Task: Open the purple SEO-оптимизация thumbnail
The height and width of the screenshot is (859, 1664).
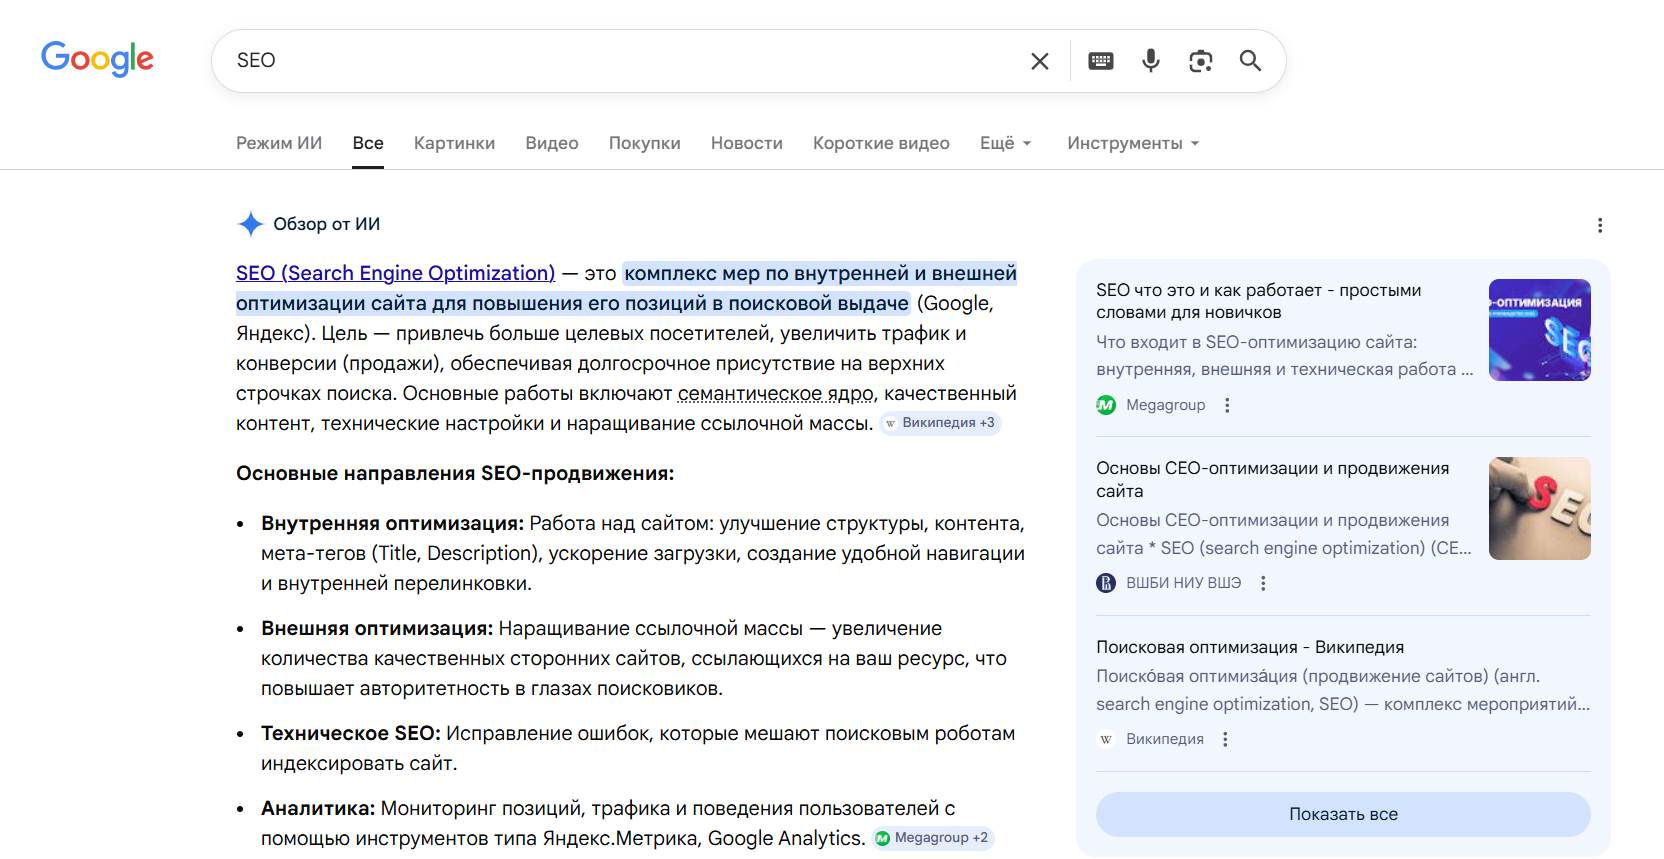Action: click(1540, 330)
